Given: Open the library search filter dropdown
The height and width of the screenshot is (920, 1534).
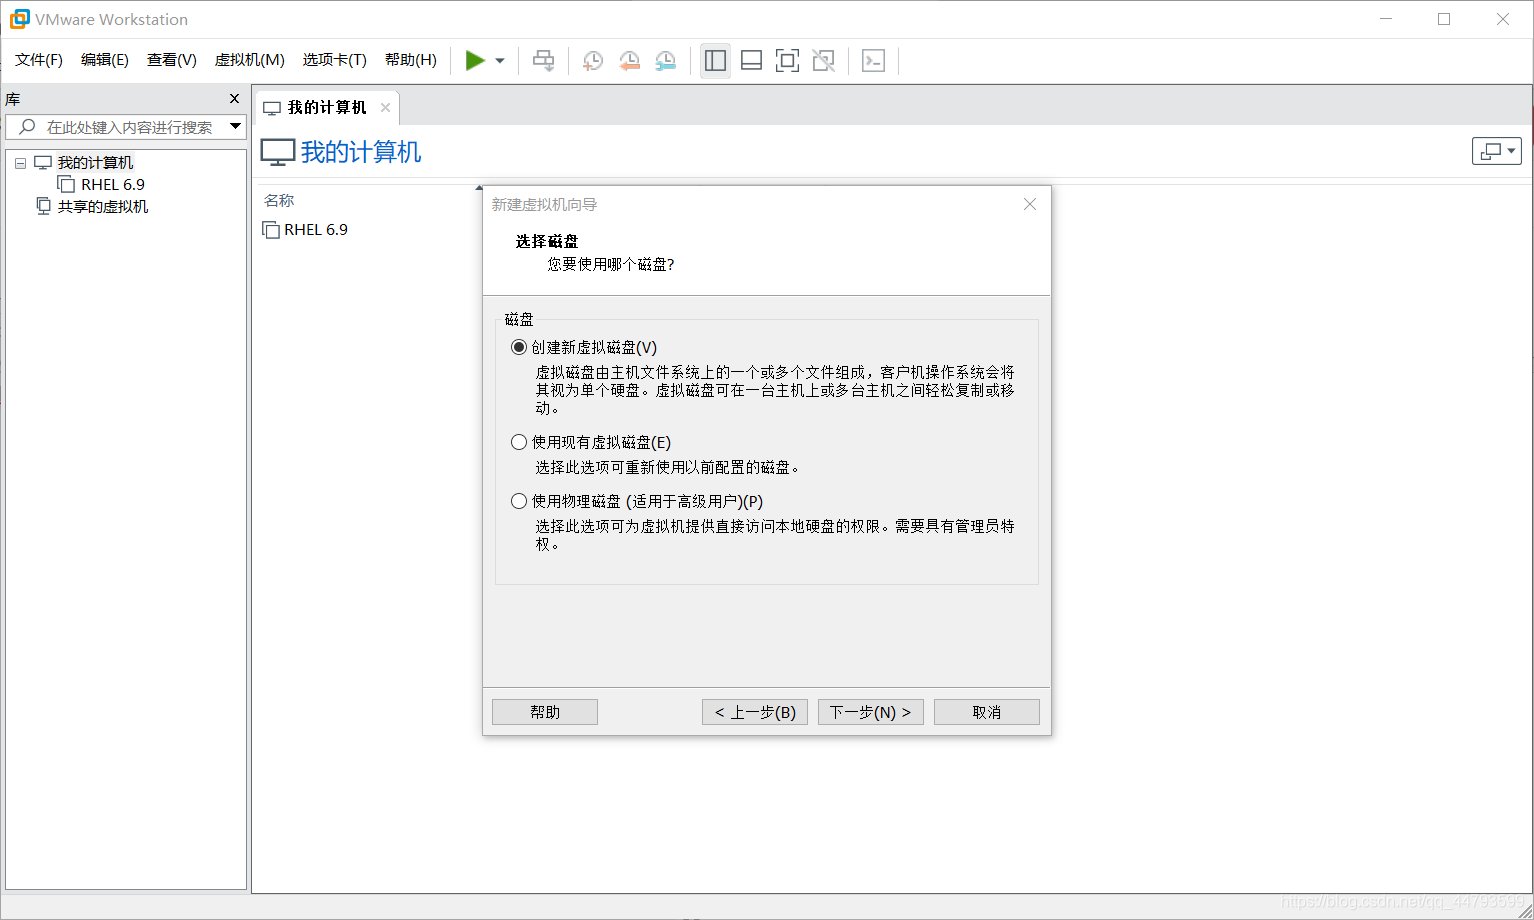Looking at the screenshot, I should click(x=236, y=127).
